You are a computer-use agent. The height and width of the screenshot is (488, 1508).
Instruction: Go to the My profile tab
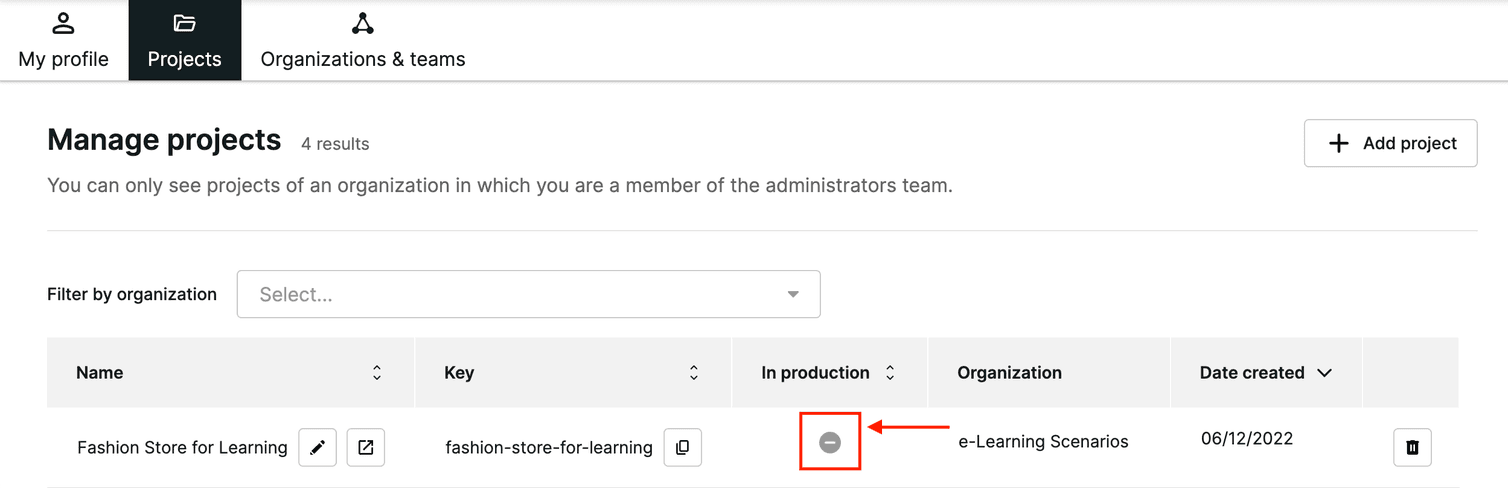[x=63, y=41]
